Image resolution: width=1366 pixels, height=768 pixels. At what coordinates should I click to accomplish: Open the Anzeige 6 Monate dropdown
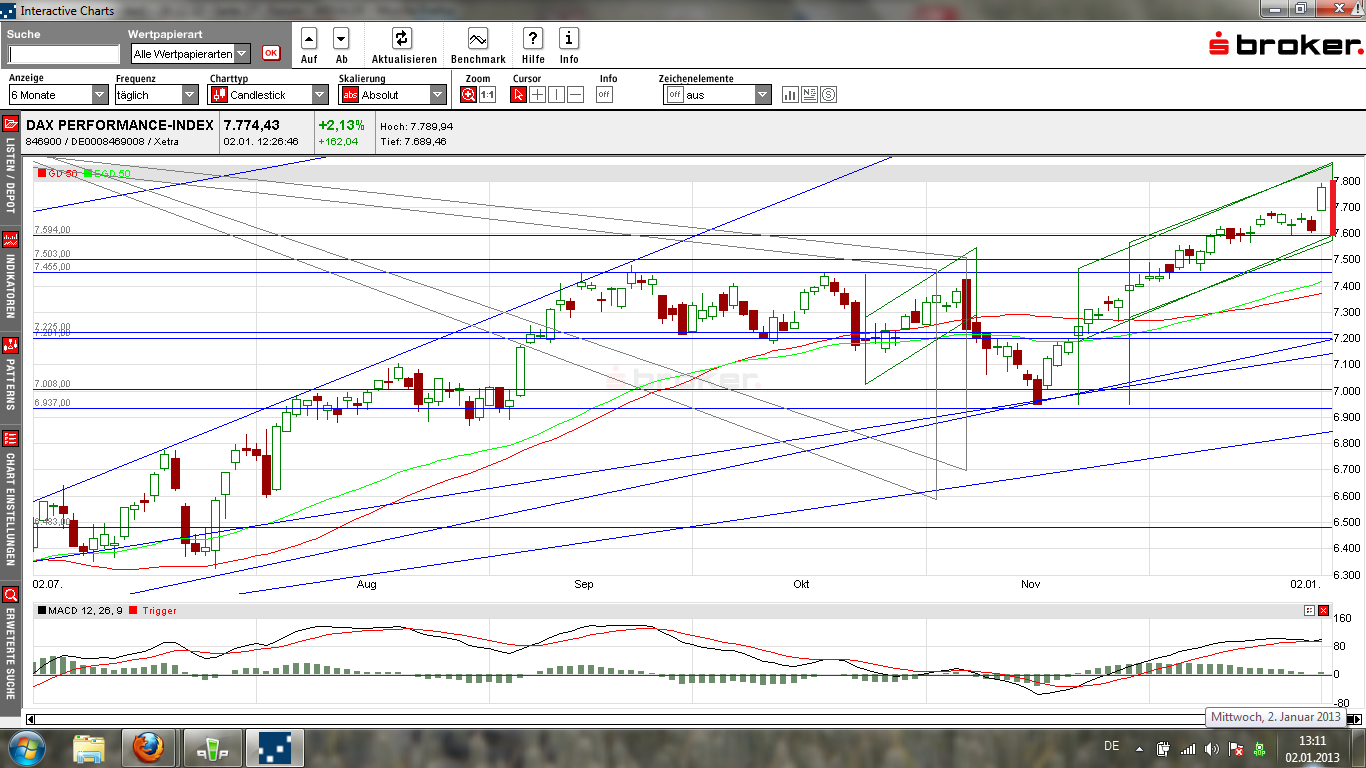tap(98, 93)
